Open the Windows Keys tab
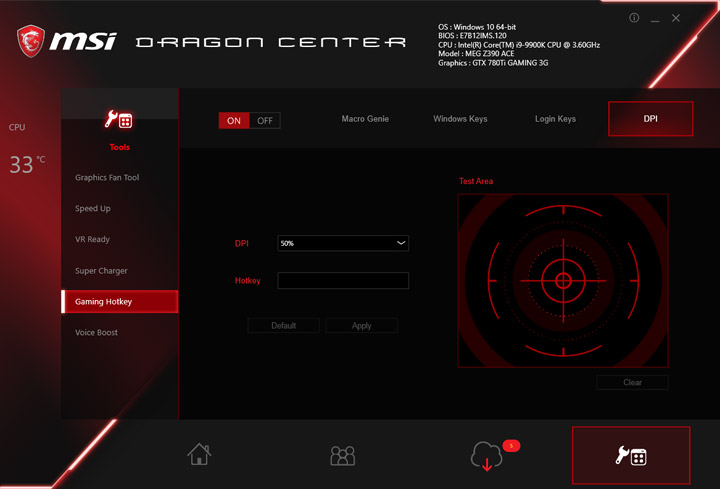The width and height of the screenshot is (720, 489). [460, 119]
